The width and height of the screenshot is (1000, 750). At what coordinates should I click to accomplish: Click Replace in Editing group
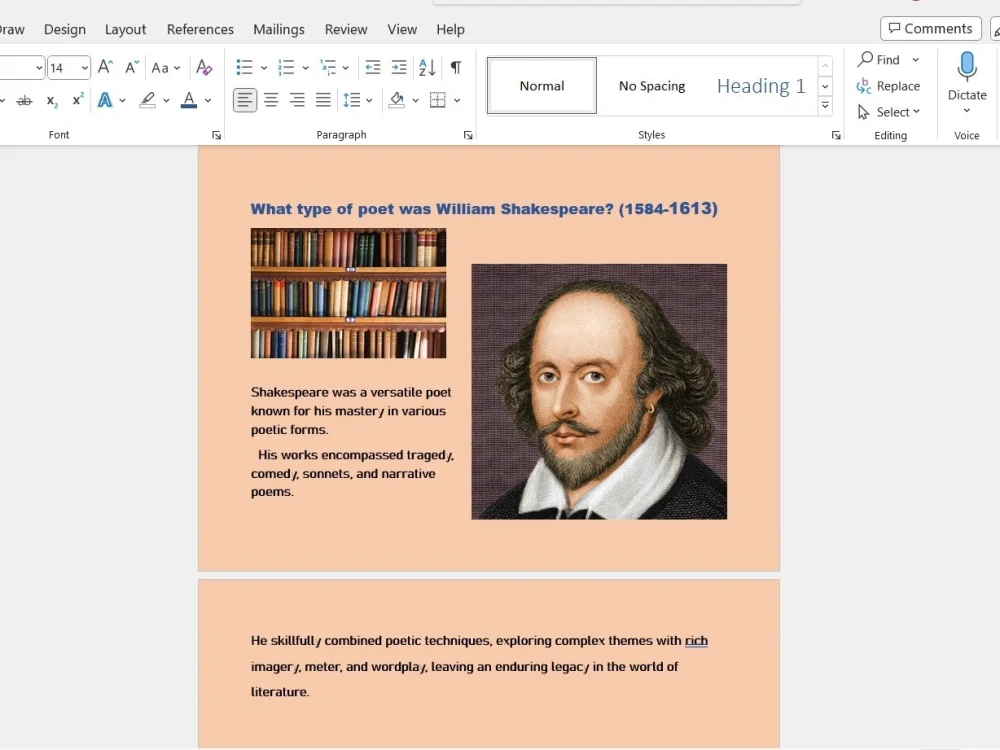(888, 85)
